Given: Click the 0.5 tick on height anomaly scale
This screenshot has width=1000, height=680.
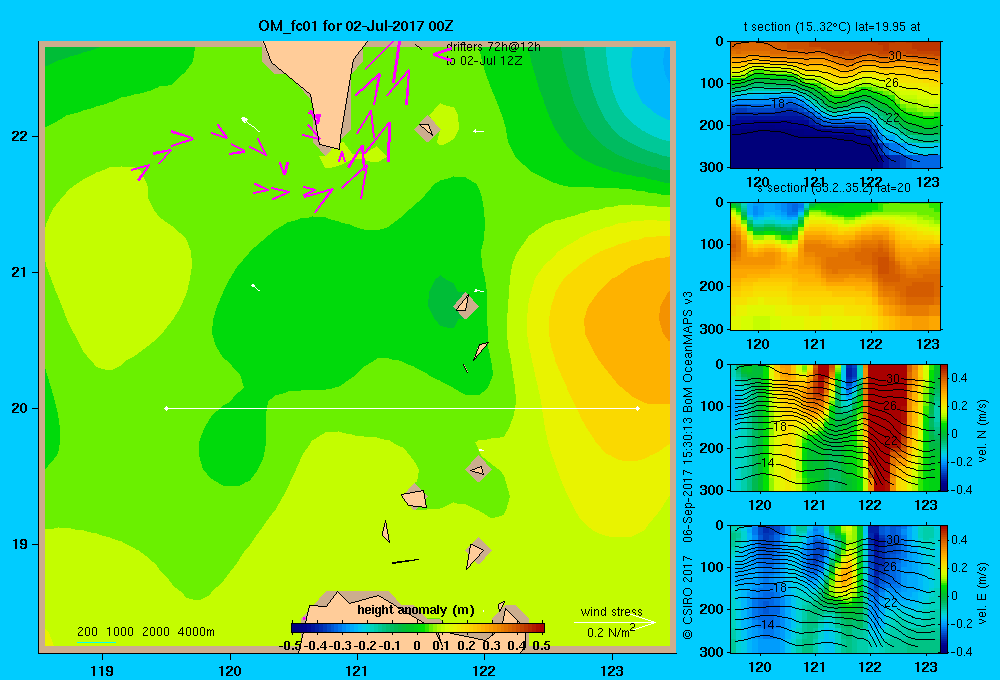Looking at the screenshot, I should pos(541,646).
